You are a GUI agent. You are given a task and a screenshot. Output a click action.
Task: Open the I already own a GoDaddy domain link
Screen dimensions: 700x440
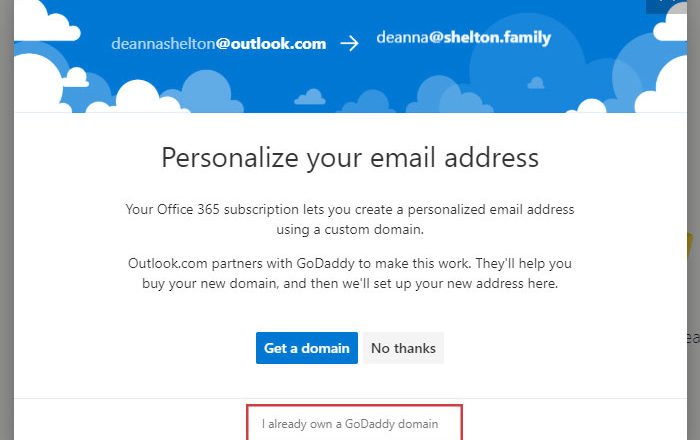(x=350, y=424)
